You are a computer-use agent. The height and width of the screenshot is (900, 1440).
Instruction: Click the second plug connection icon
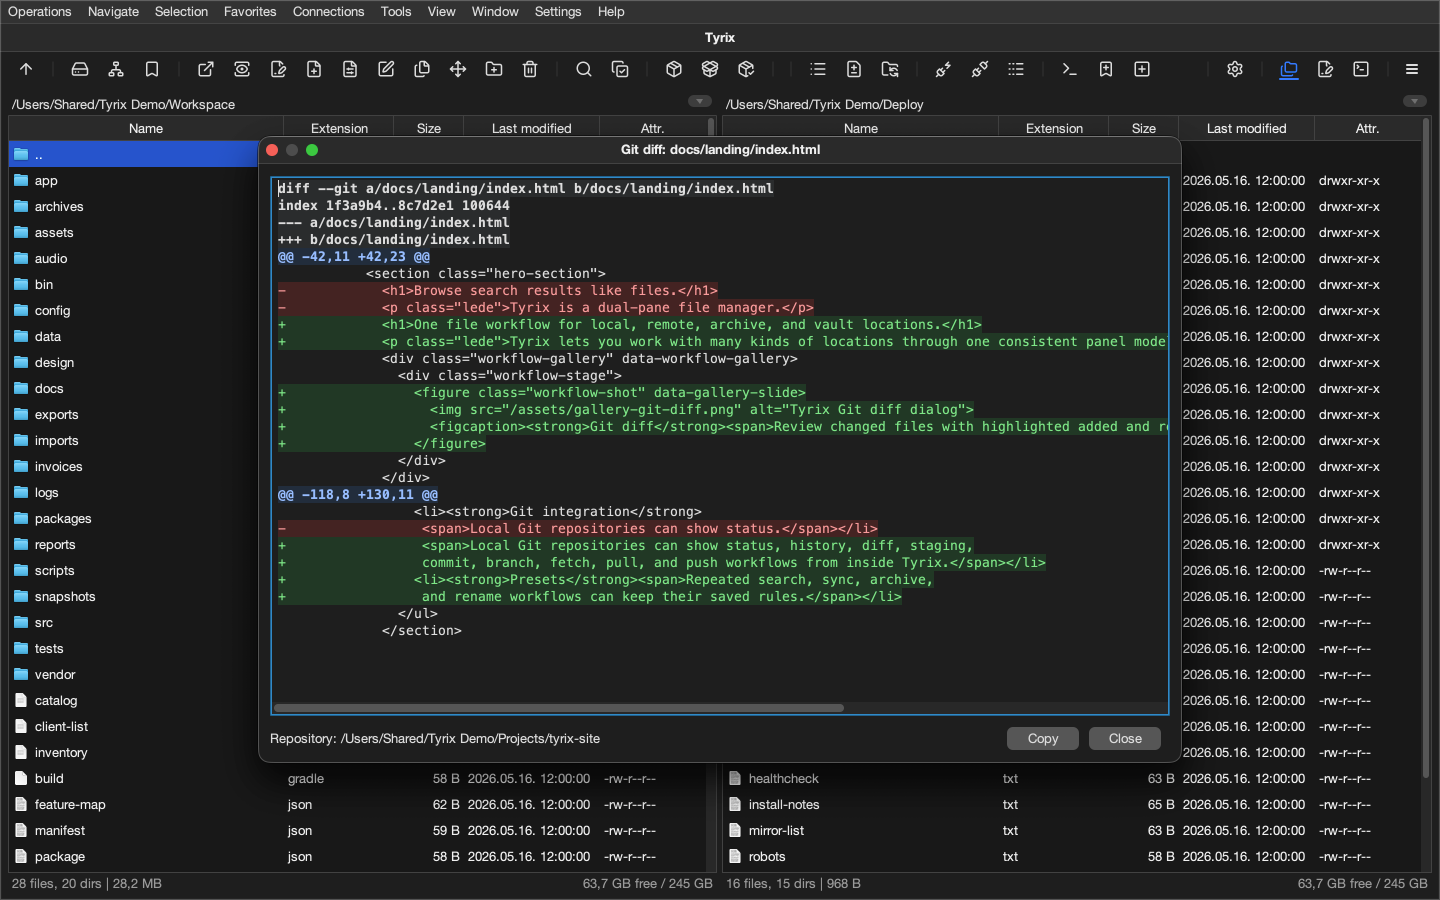point(980,69)
